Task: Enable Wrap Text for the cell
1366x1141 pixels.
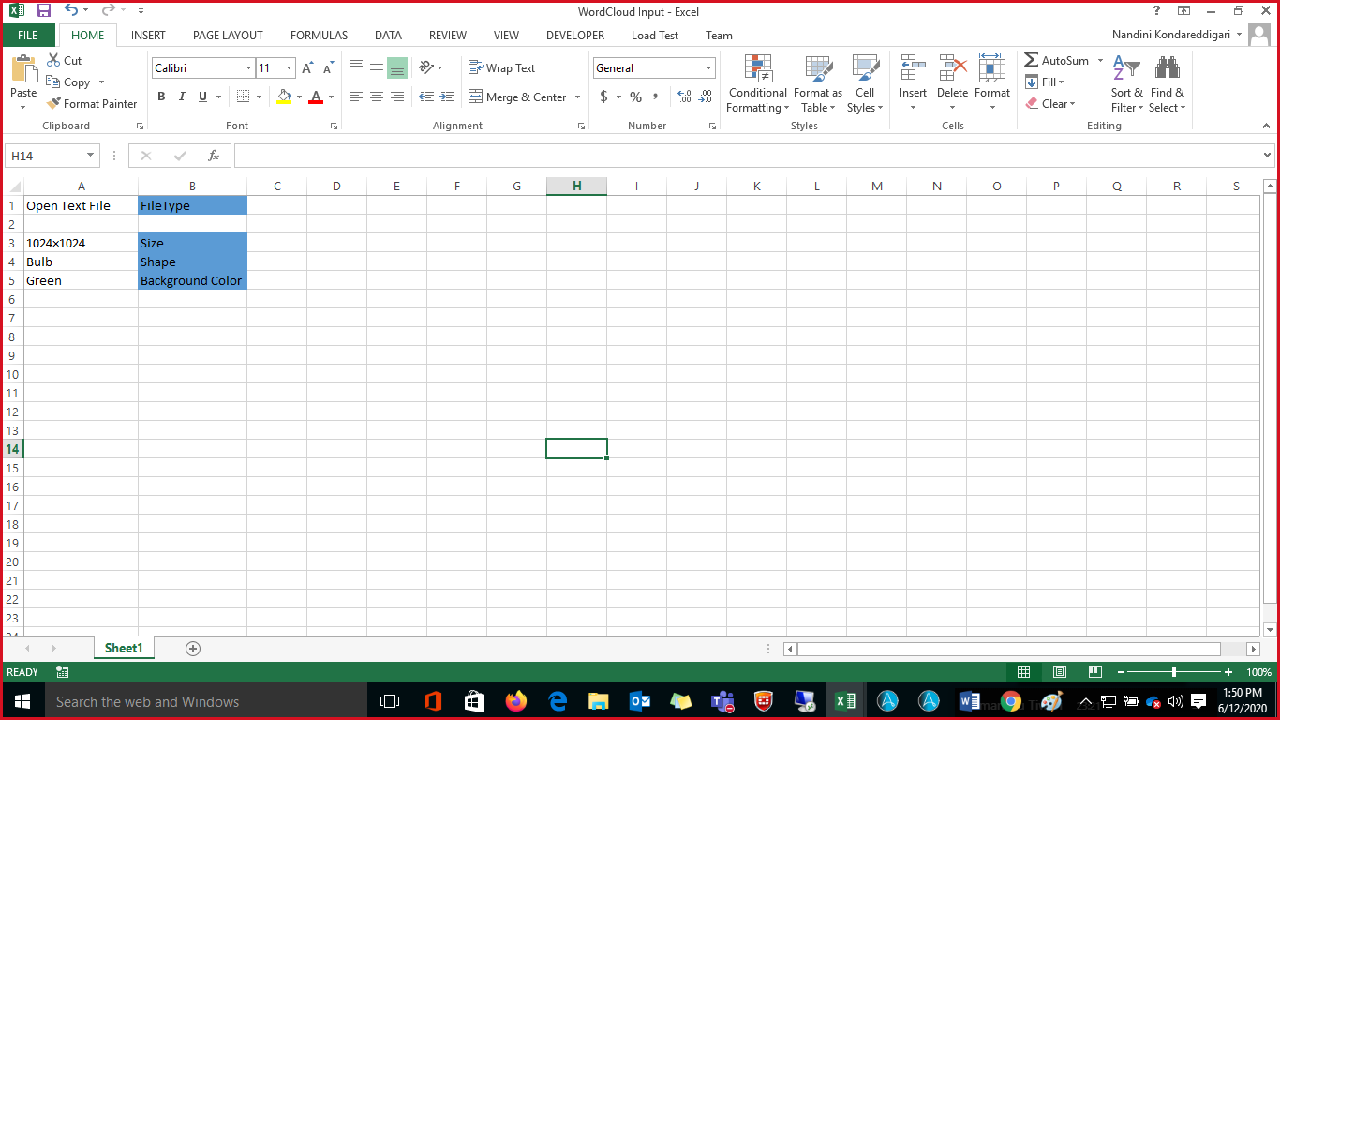Action: (x=502, y=68)
